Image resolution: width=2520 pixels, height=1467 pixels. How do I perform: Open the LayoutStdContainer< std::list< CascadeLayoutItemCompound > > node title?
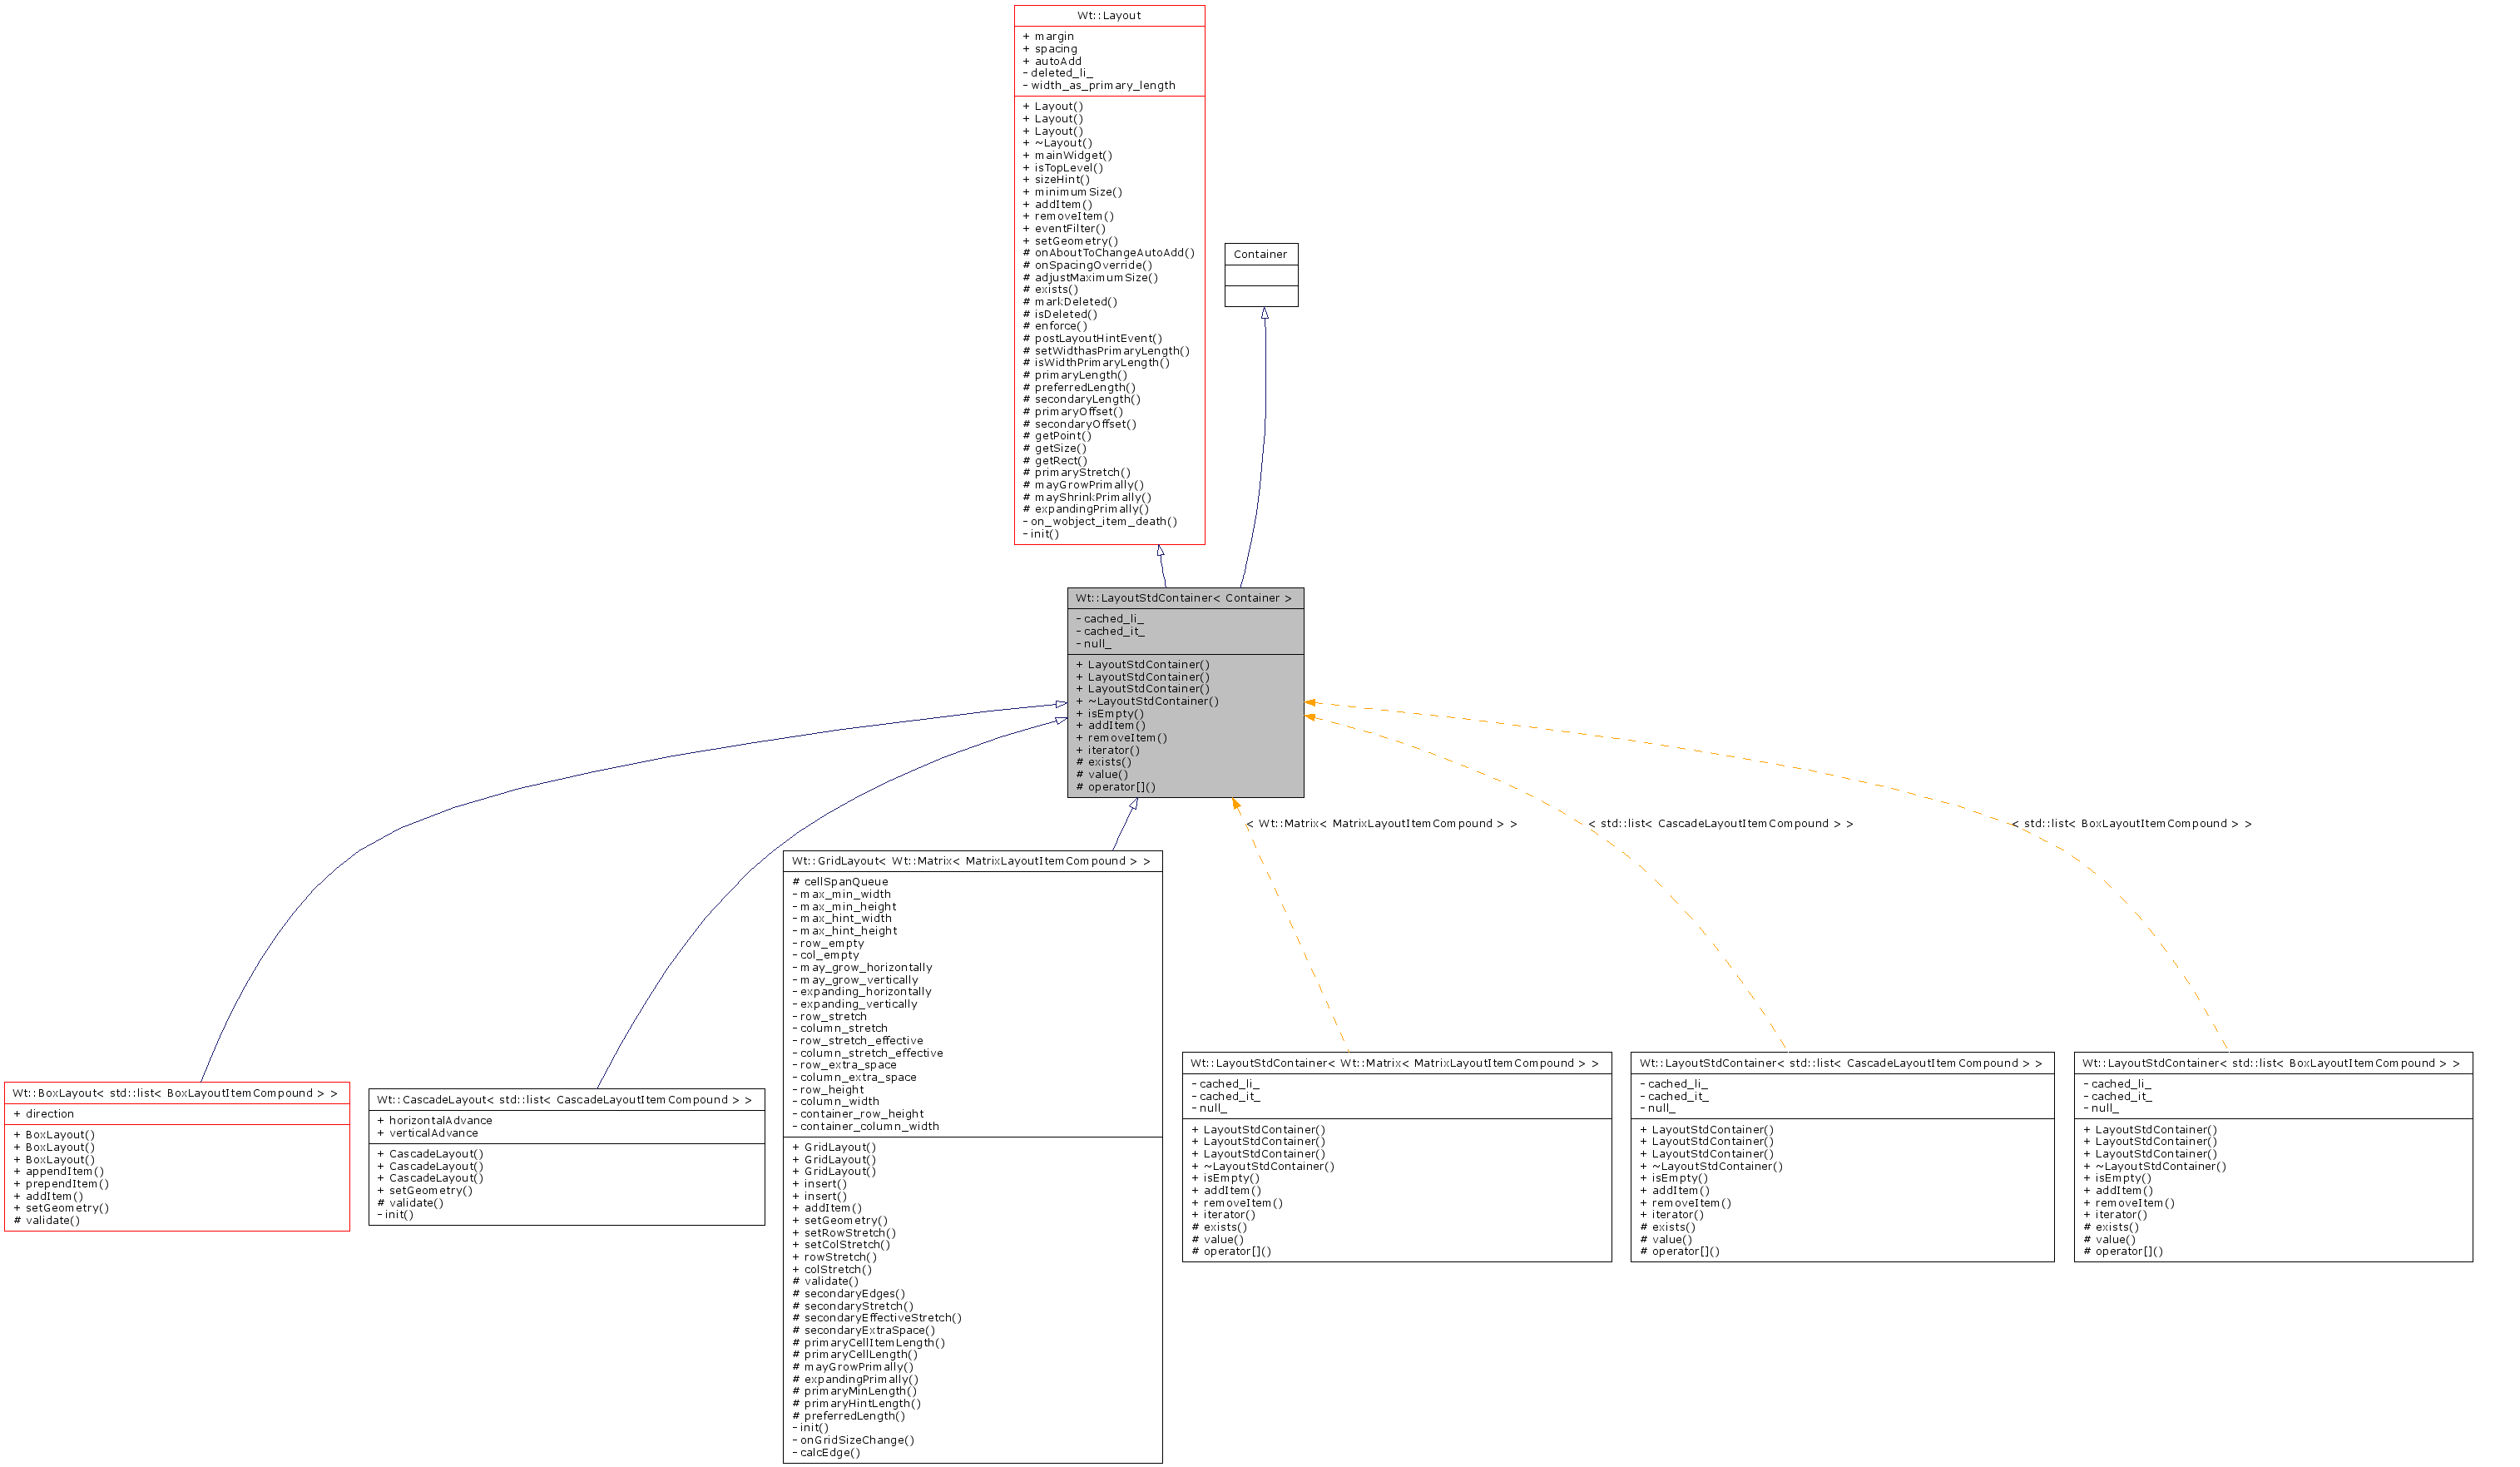click(x=1842, y=1064)
